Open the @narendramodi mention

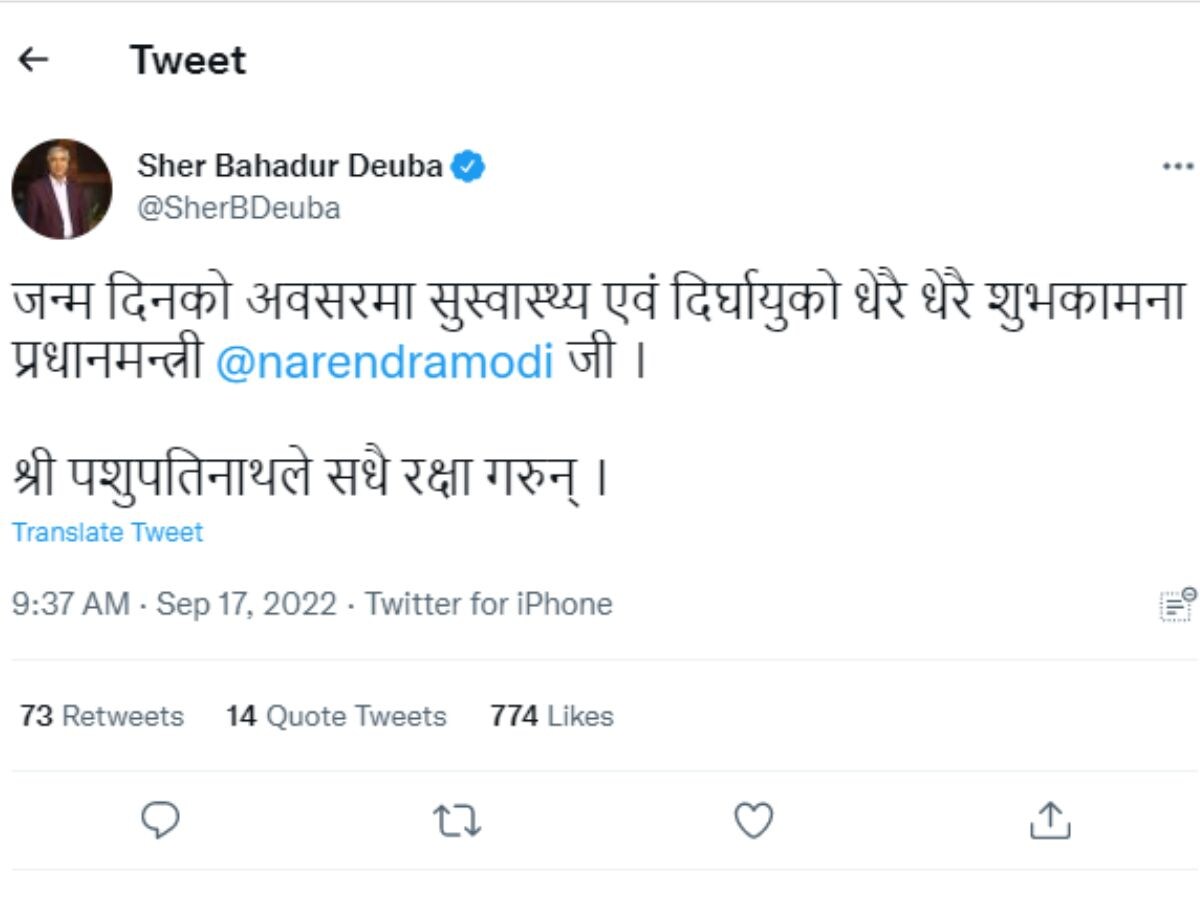point(385,362)
